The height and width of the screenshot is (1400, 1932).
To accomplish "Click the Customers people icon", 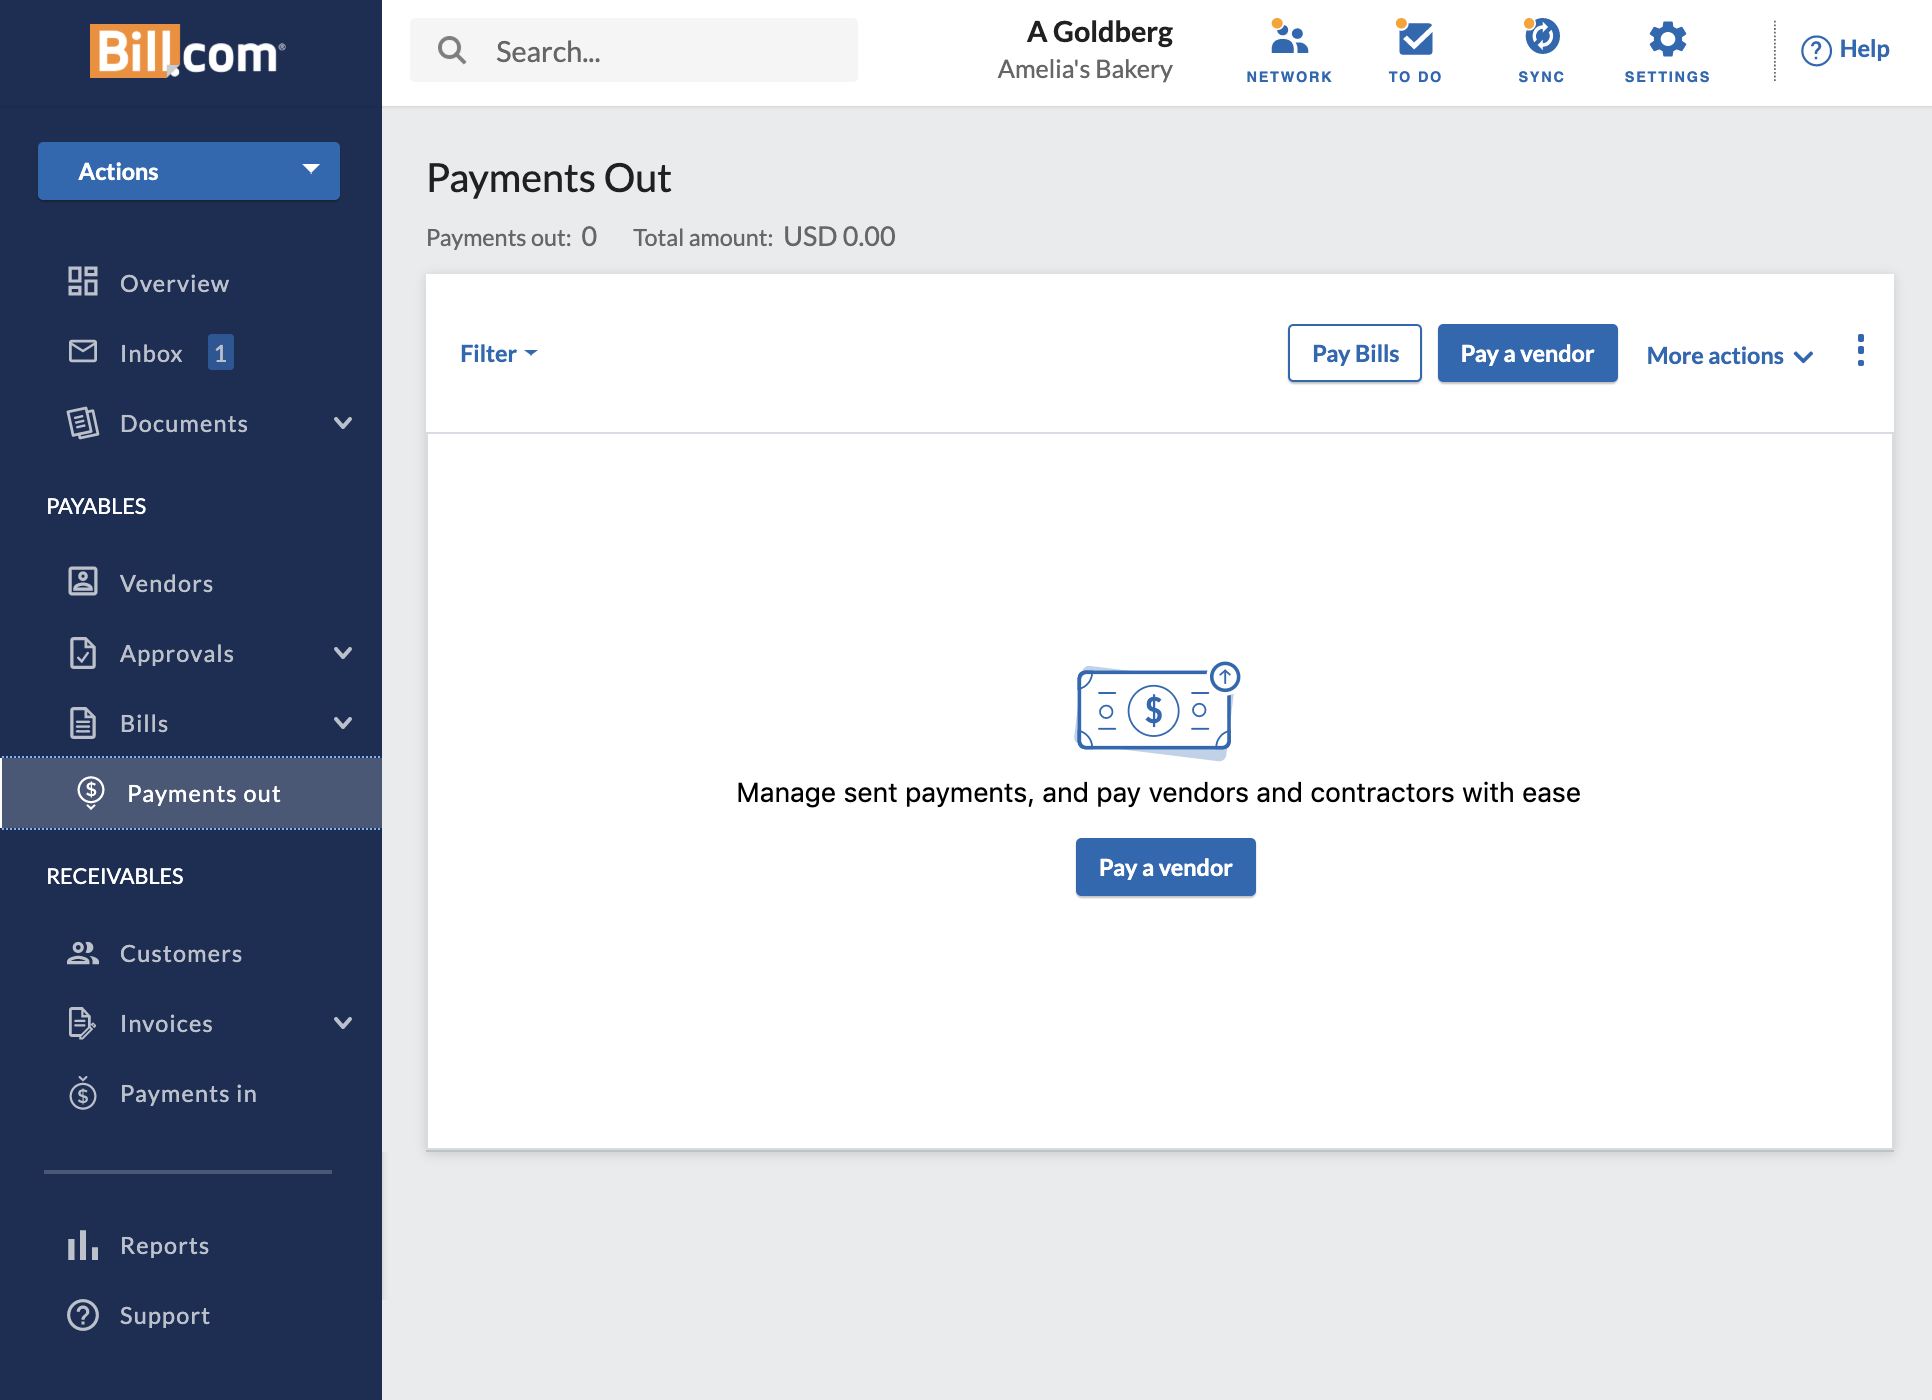I will (83, 953).
